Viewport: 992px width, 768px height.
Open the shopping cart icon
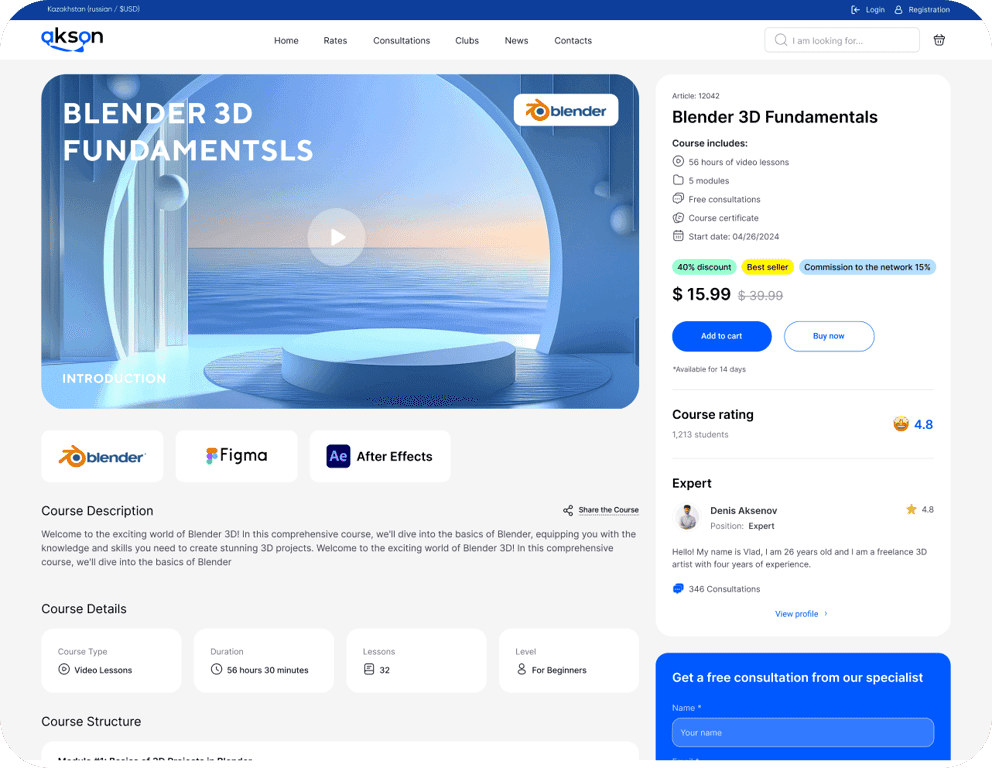tap(939, 40)
